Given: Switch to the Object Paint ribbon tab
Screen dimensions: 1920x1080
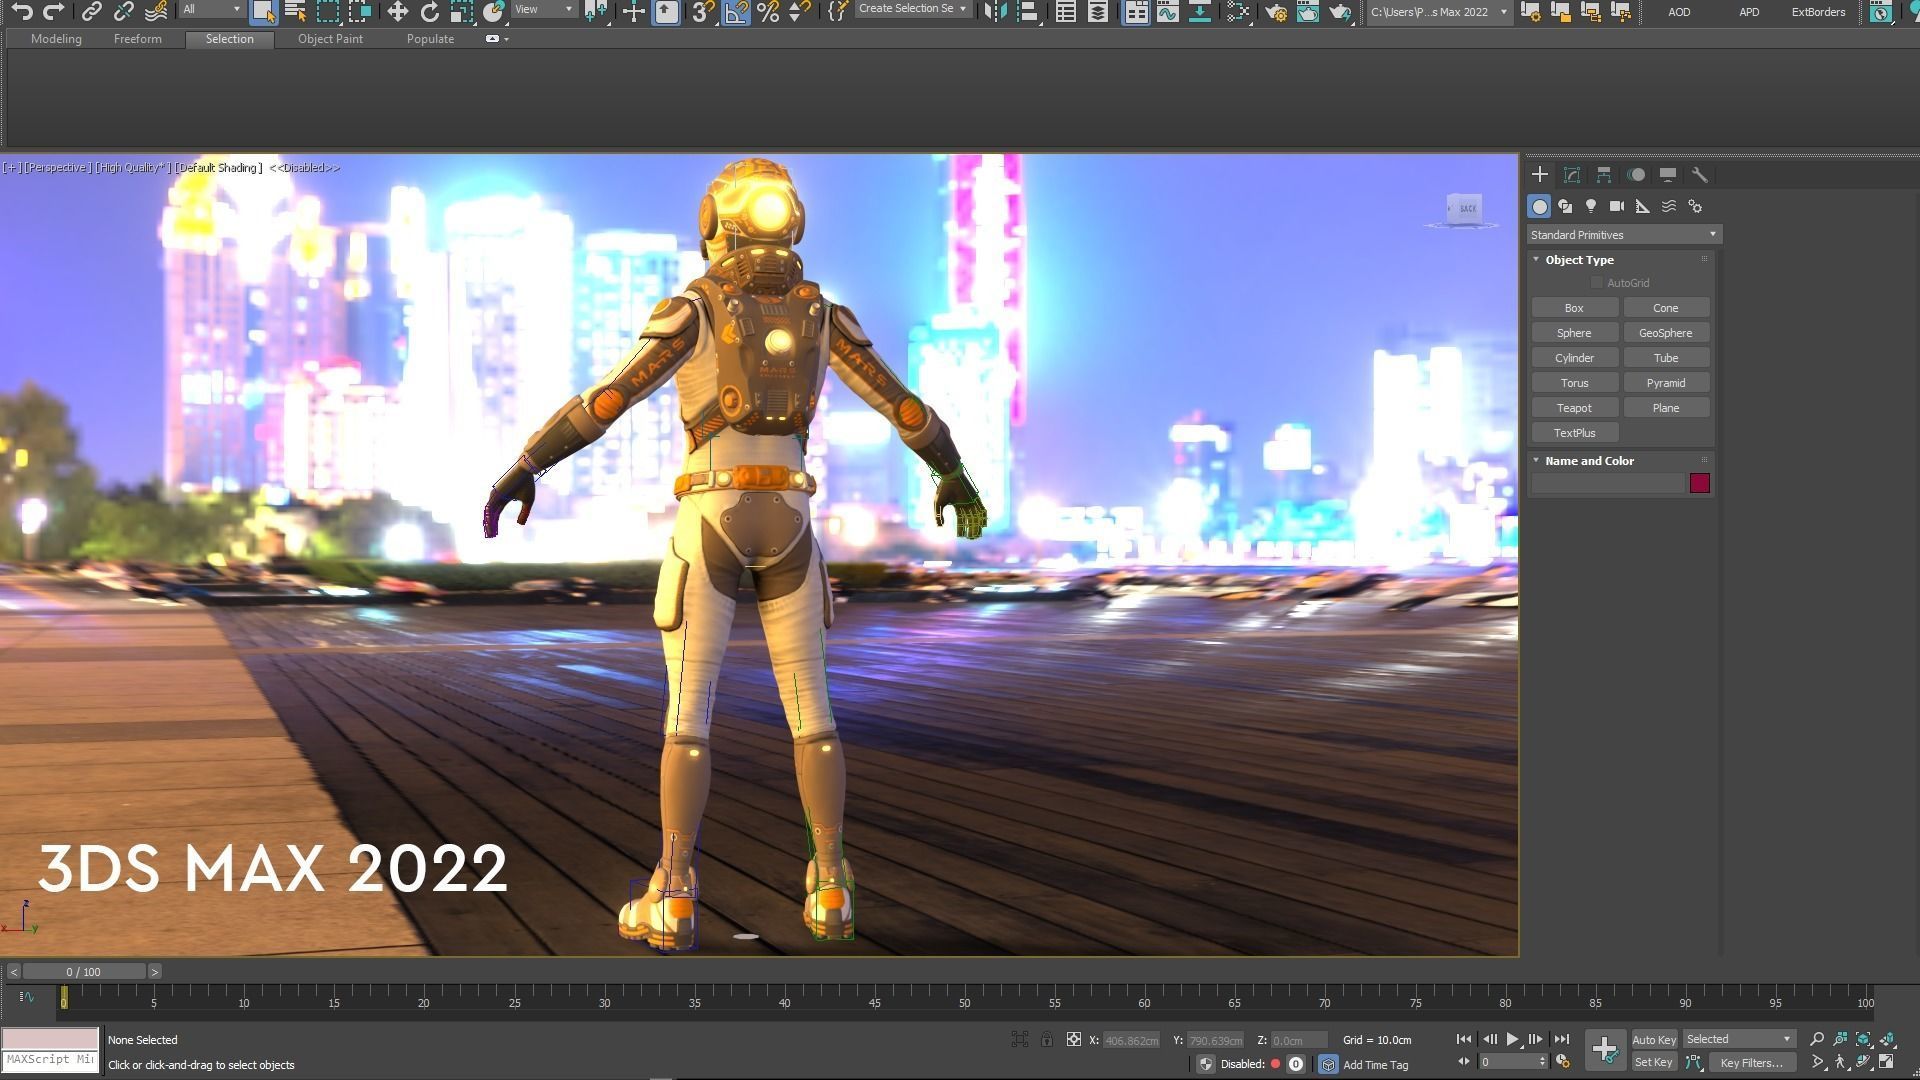Looking at the screenshot, I should (x=330, y=39).
